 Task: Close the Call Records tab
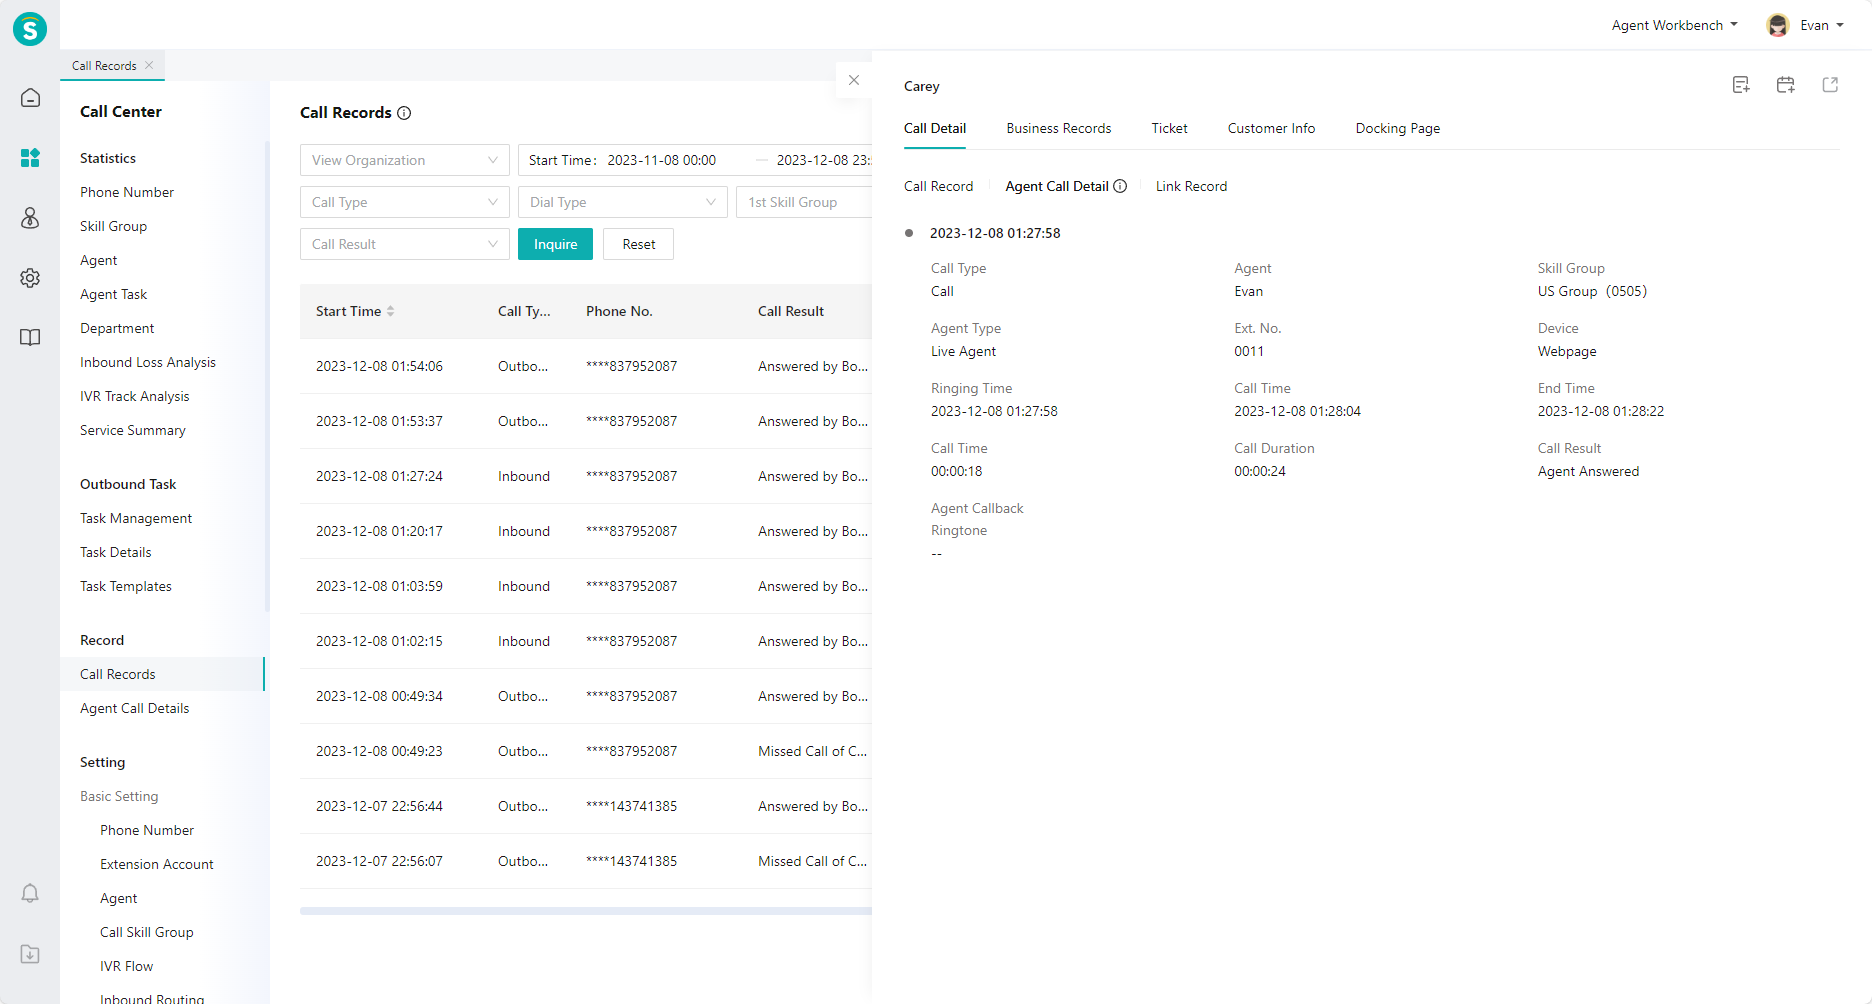(x=149, y=65)
